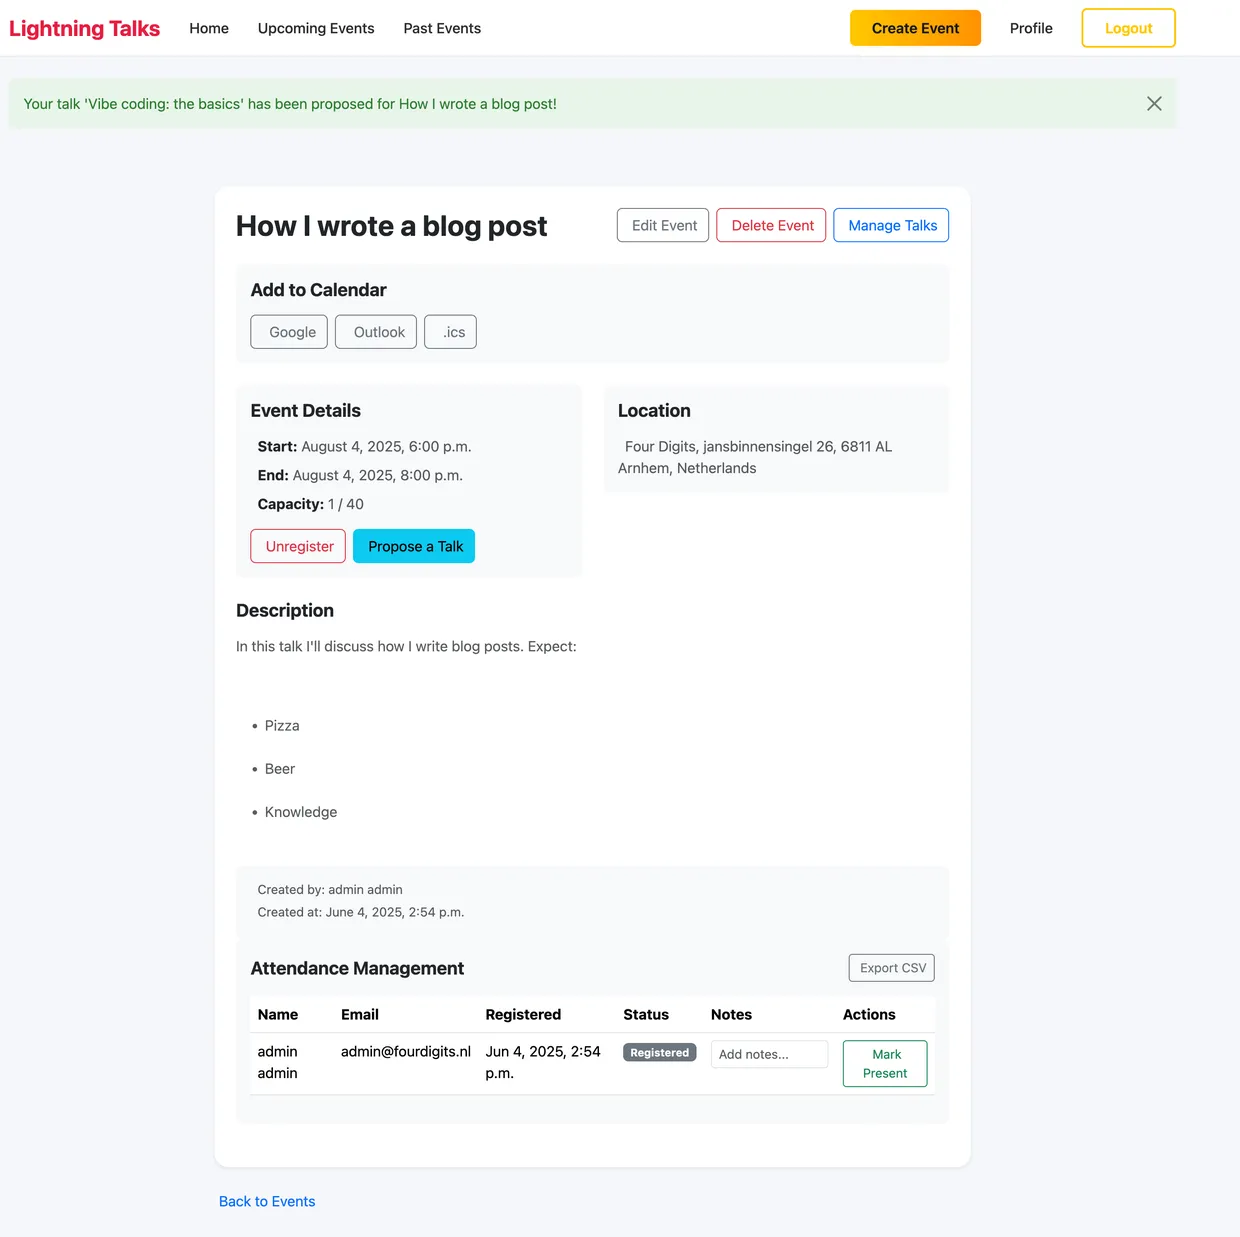1240x1237 pixels.
Task: Export attendance list as CSV
Action: (891, 968)
